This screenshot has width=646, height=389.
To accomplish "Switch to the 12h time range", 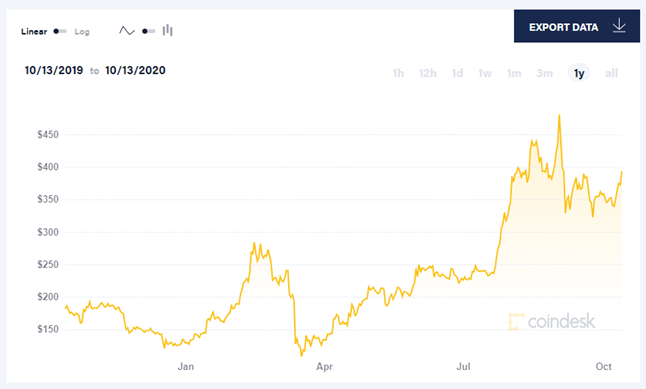I will 428,73.
